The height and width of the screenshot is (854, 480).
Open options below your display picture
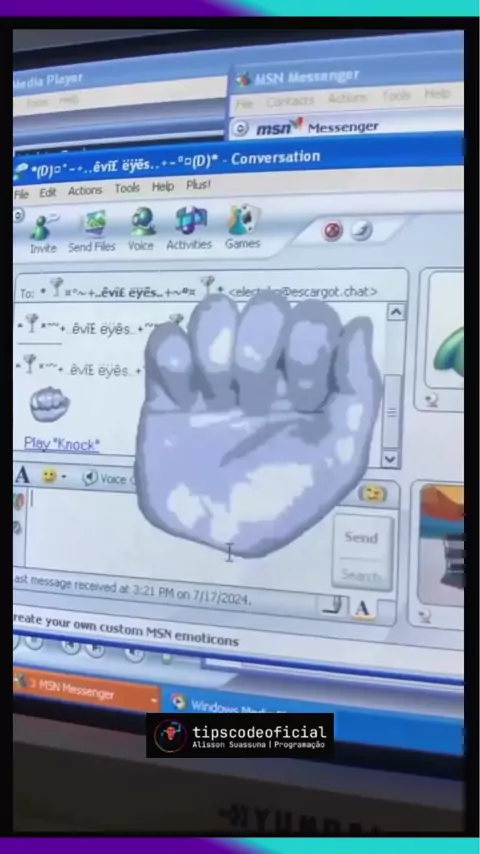(x=425, y=617)
